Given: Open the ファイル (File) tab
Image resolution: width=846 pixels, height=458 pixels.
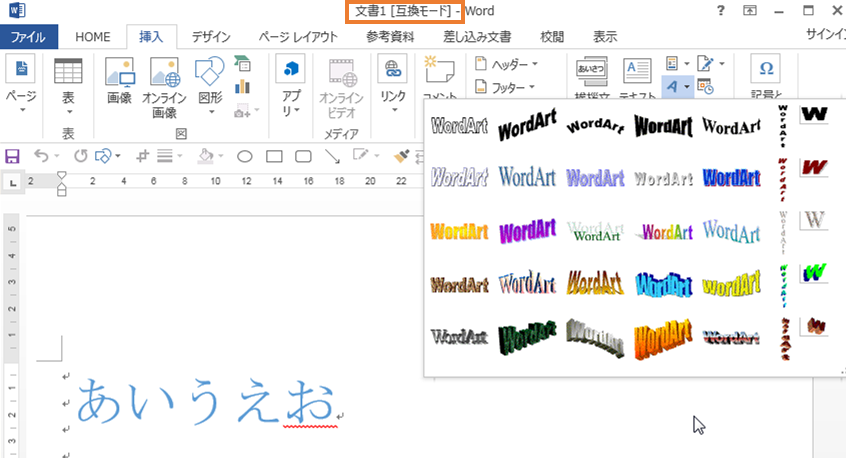Looking at the screenshot, I should [29, 37].
